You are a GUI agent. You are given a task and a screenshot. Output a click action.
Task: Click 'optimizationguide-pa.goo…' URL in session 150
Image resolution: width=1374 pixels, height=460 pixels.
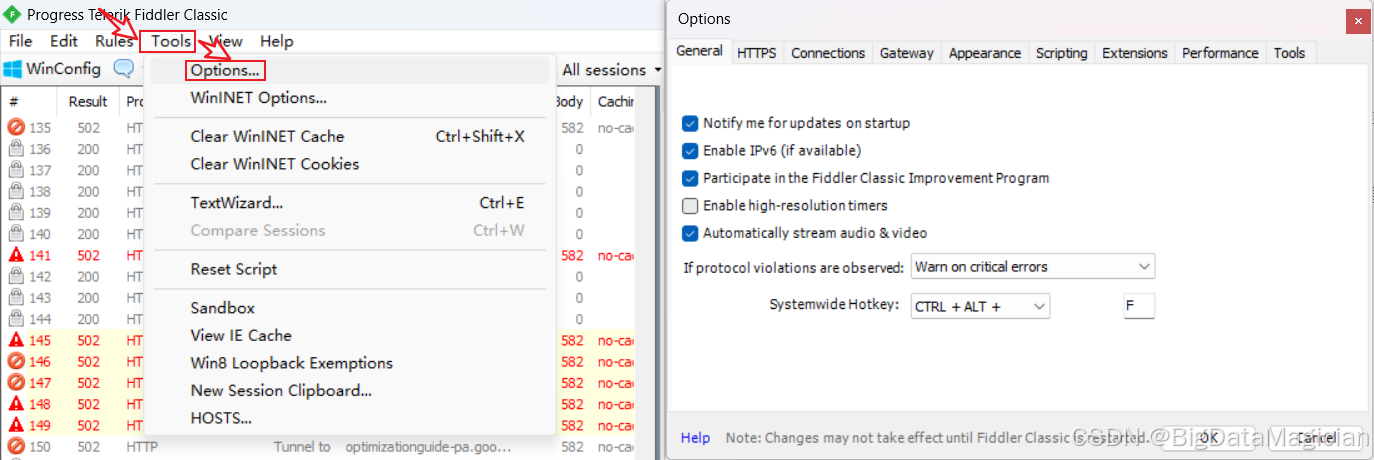(x=428, y=447)
